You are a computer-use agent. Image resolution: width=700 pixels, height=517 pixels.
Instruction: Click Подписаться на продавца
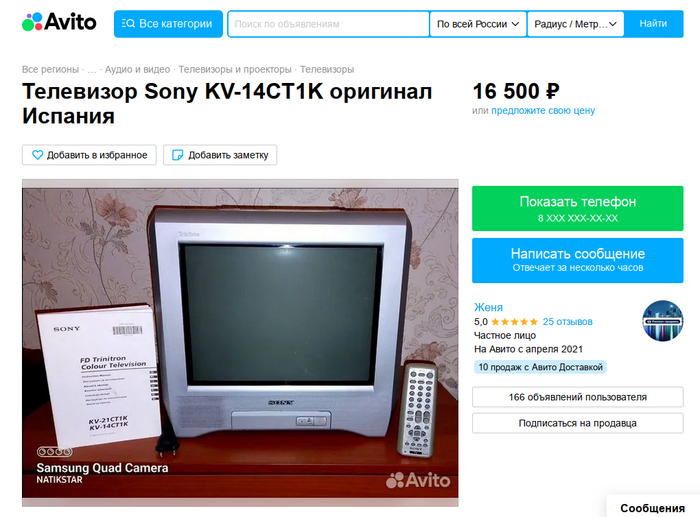[578, 423]
